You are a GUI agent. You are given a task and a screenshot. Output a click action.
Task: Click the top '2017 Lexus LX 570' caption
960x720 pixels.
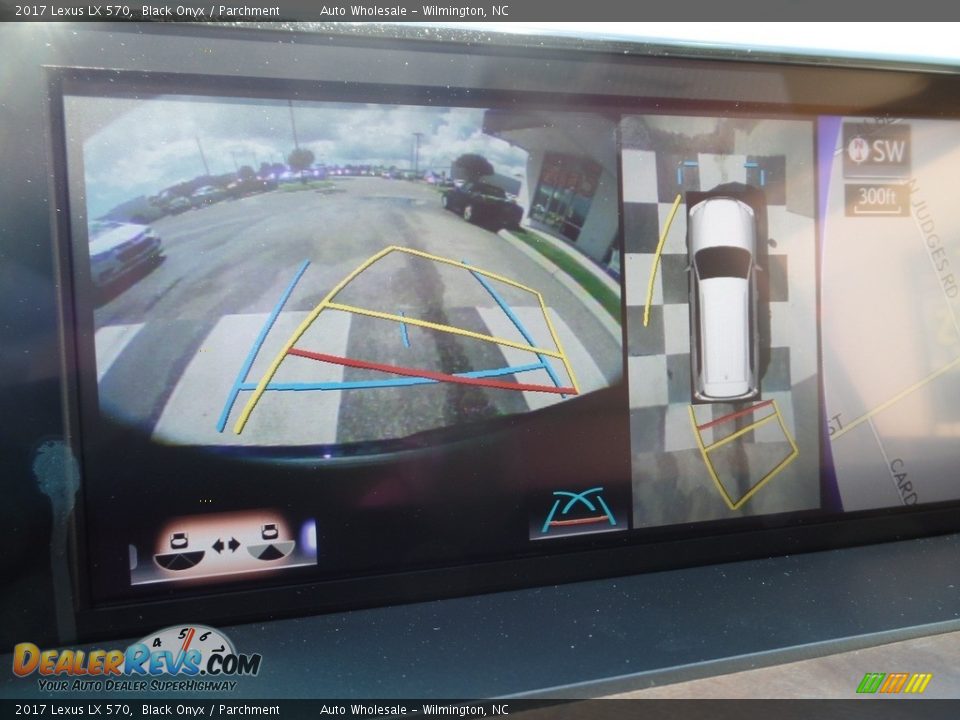click(x=72, y=11)
